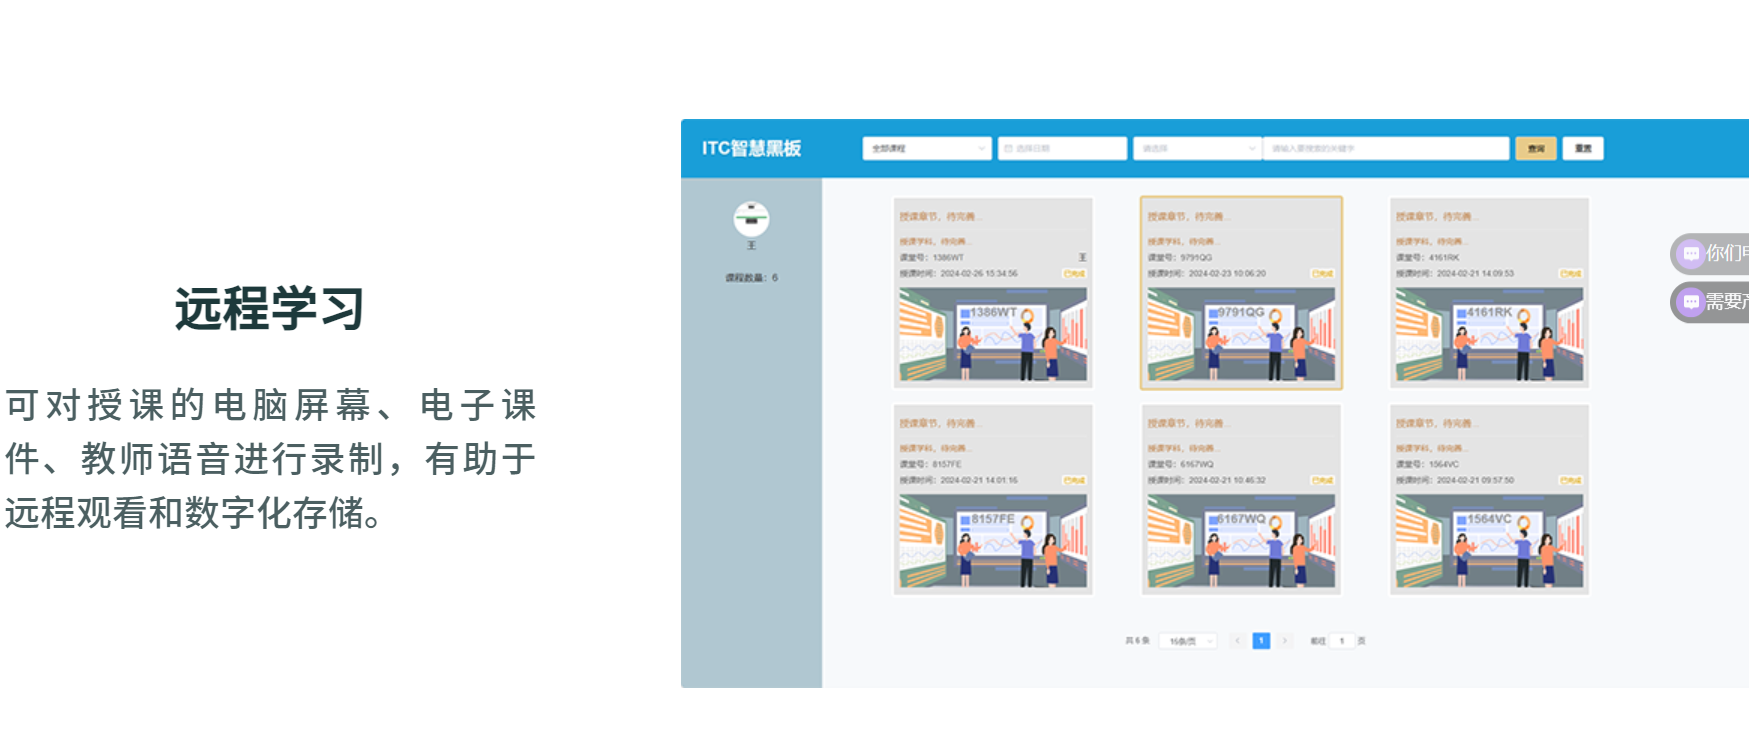Expand the 请选择 dropdown in the header
1749x735 pixels.
[x=1197, y=149]
